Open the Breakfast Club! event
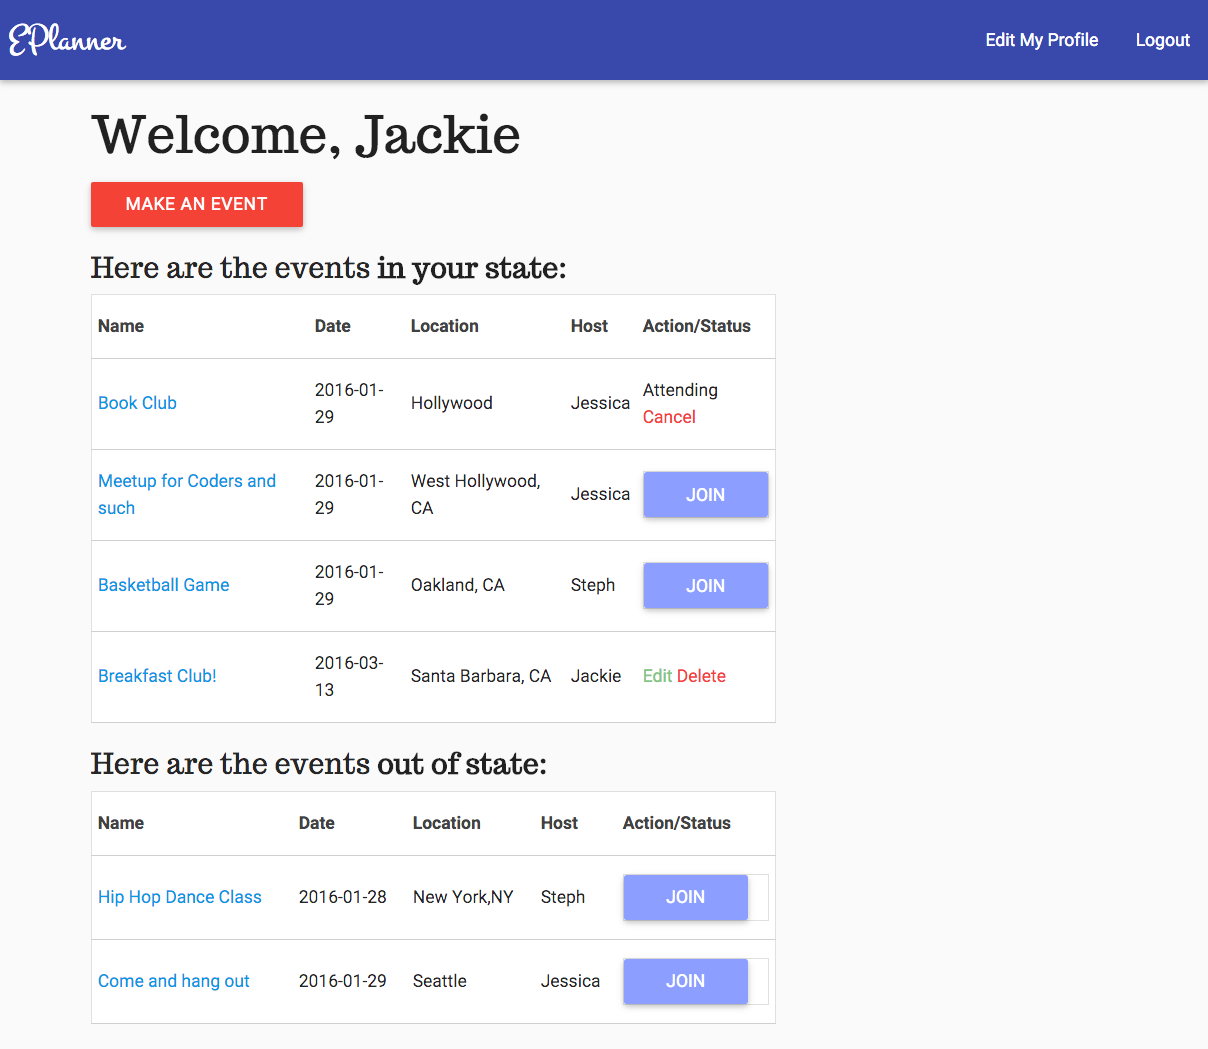1208x1049 pixels. (157, 676)
